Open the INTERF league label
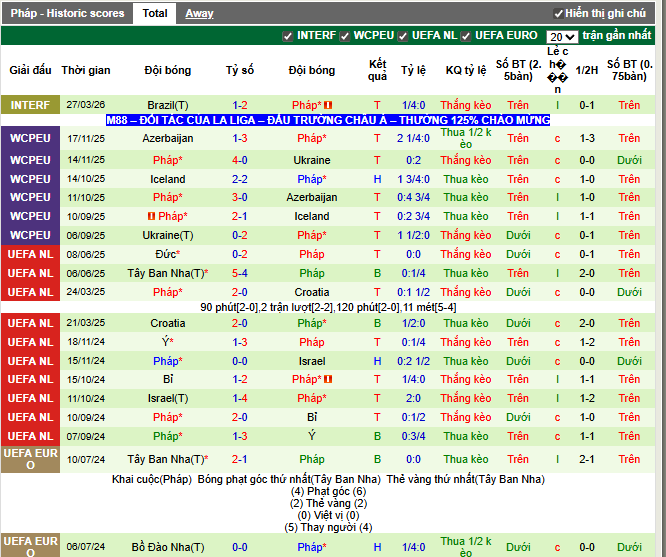The width and height of the screenshot is (666, 557). (x=30, y=105)
